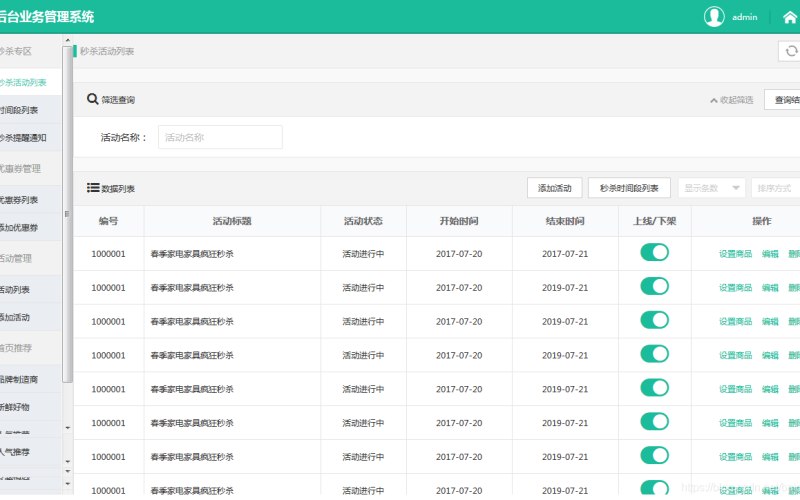
Task: Click the up chevron next to 收起筛选
Action: pos(714,101)
